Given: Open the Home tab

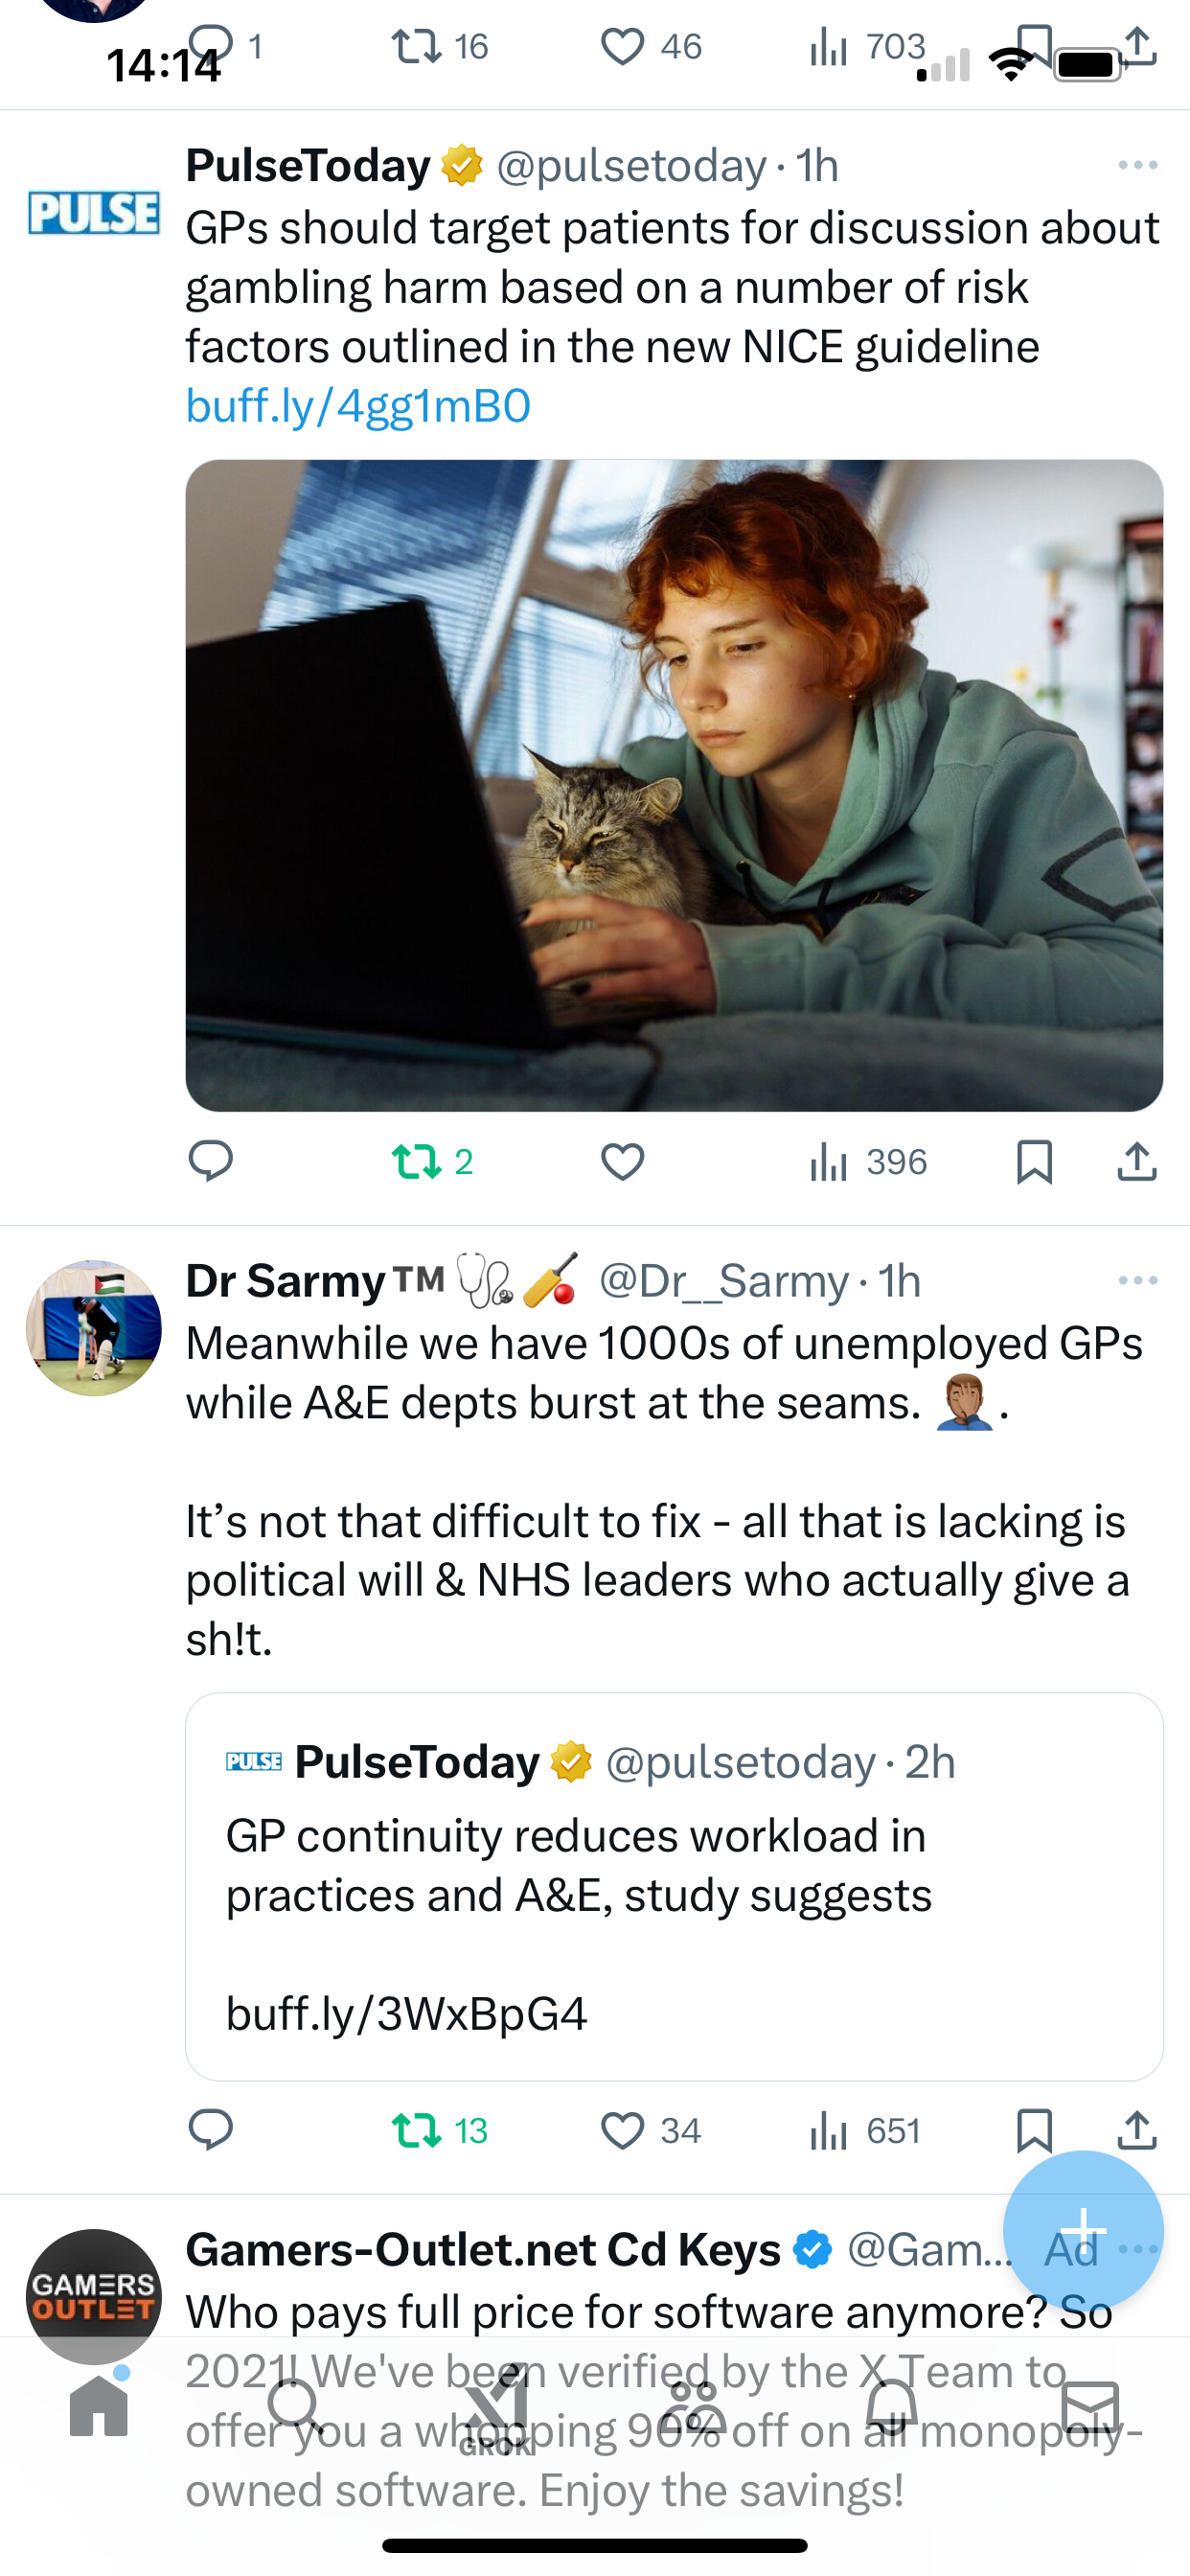Looking at the screenshot, I should 99,2406.
